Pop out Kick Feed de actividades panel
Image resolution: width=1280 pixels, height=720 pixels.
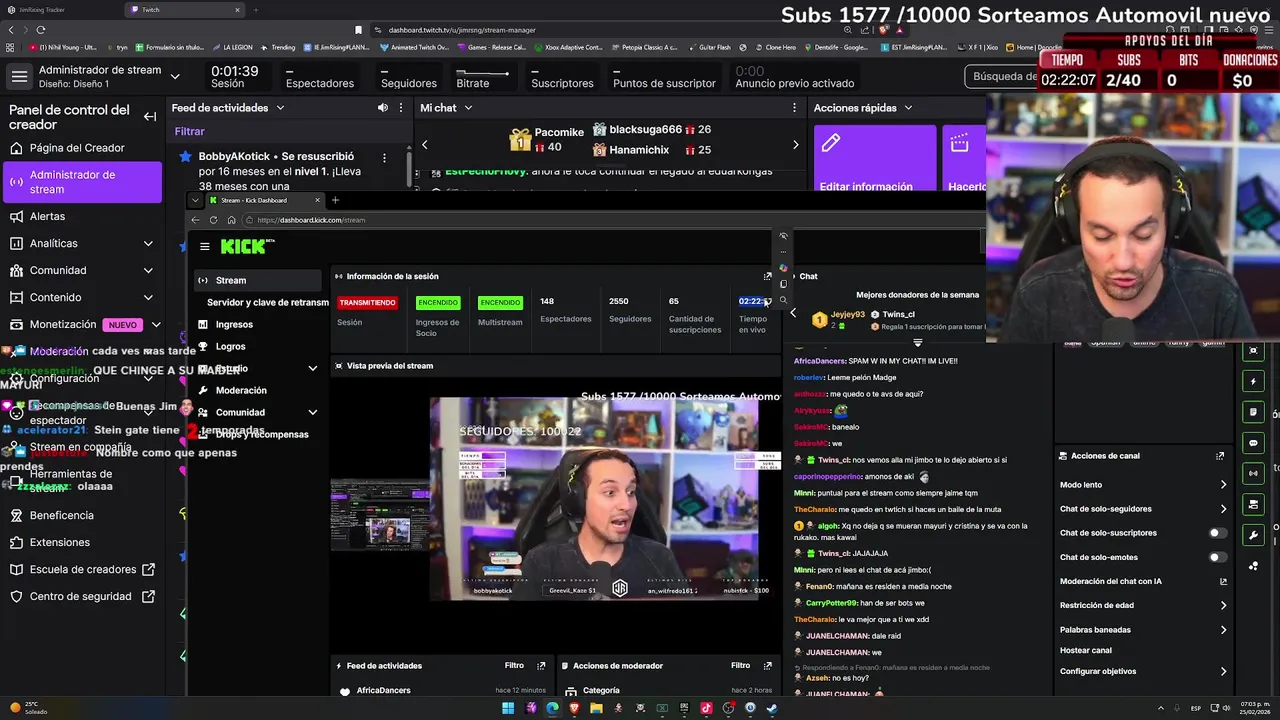541,665
